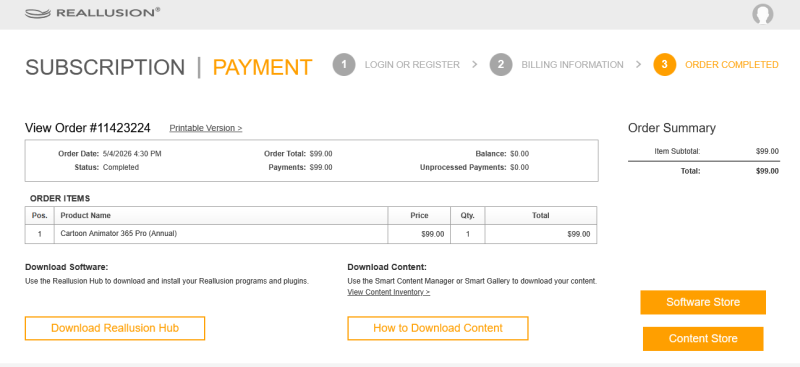Click the Reallusion logo

click(92, 13)
